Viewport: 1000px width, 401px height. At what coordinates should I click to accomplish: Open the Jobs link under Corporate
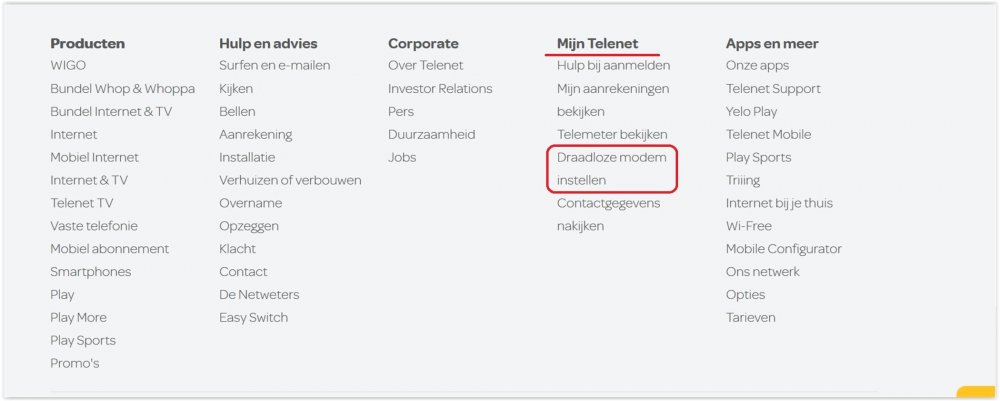click(x=402, y=158)
